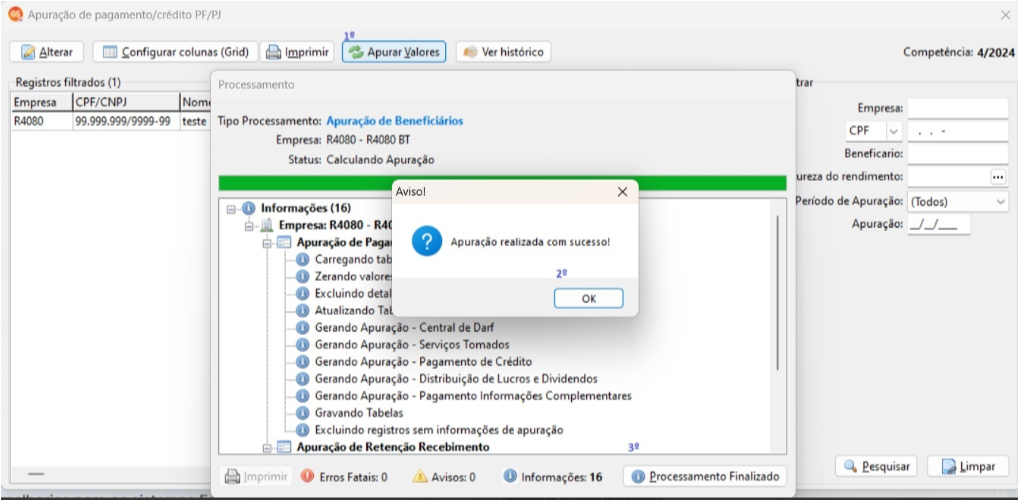Click the Alterar edit icon
This screenshot has height=500, width=1020.
[x=28, y=52]
